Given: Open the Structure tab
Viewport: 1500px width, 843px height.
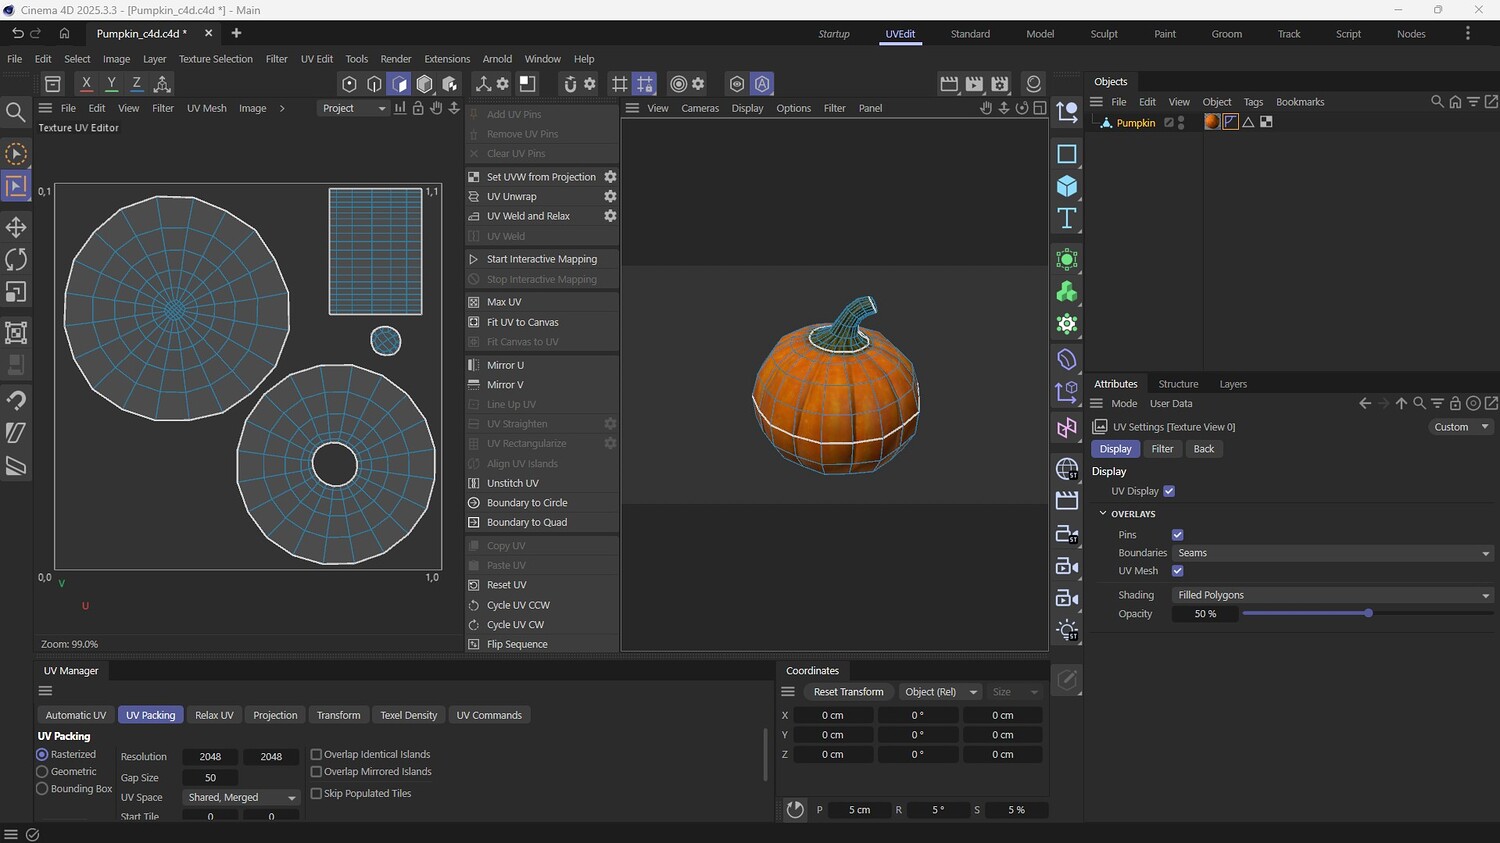Looking at the screenshot, I should [x=1178, y=384].
